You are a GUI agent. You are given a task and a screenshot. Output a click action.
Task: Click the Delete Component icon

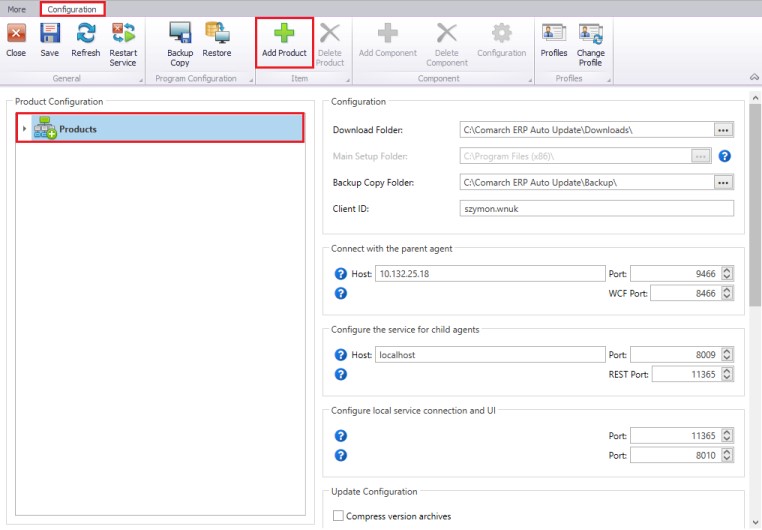pyautogui.click(x=446, y=34)
